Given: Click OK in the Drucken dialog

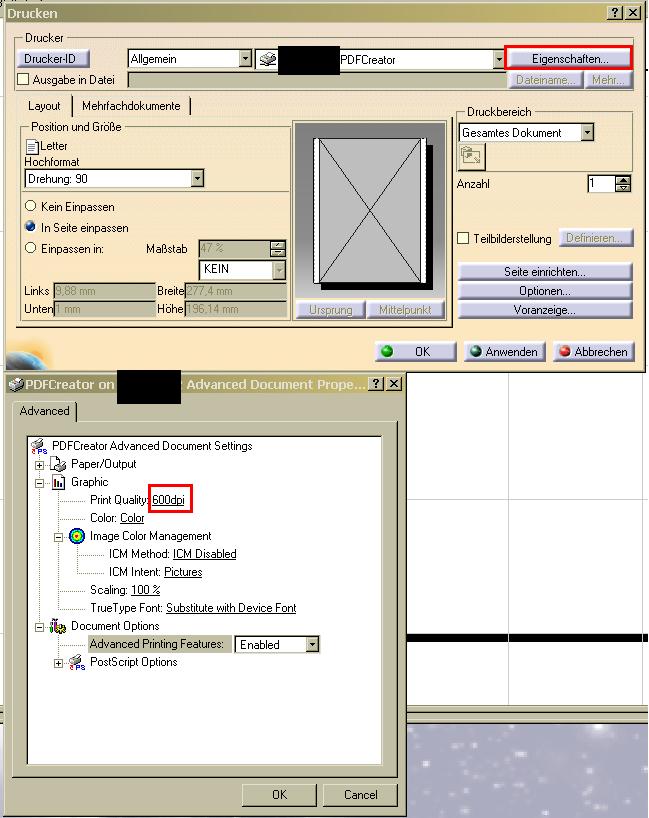Looking at the screenshot, I should [x=415, y=352].
